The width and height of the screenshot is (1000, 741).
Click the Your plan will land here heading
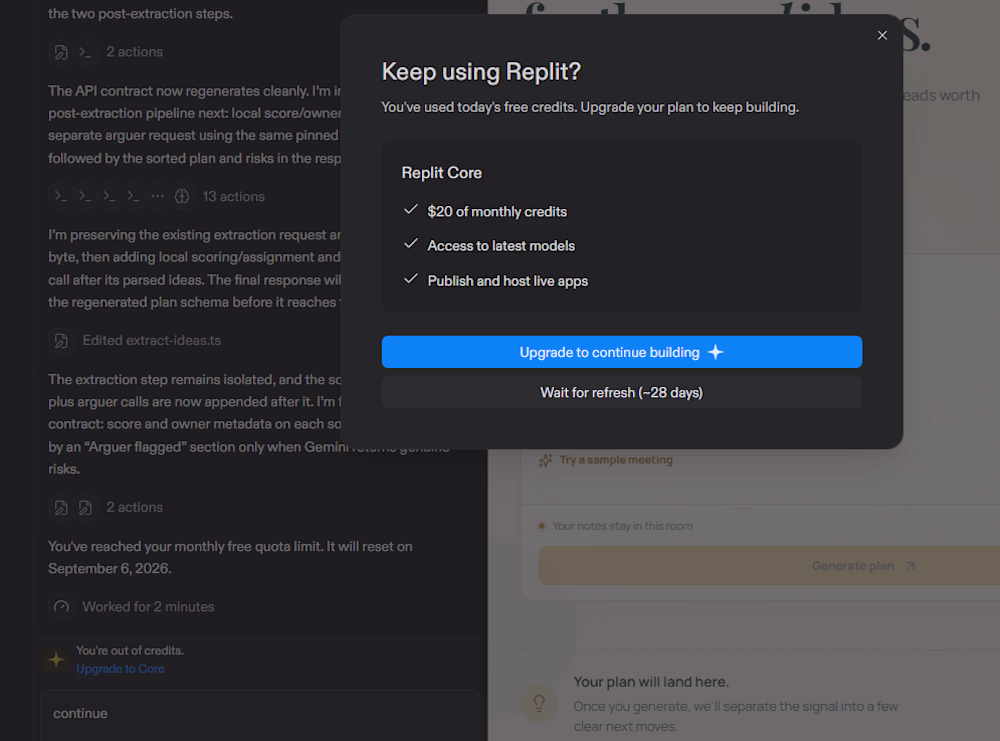[651, 682]
